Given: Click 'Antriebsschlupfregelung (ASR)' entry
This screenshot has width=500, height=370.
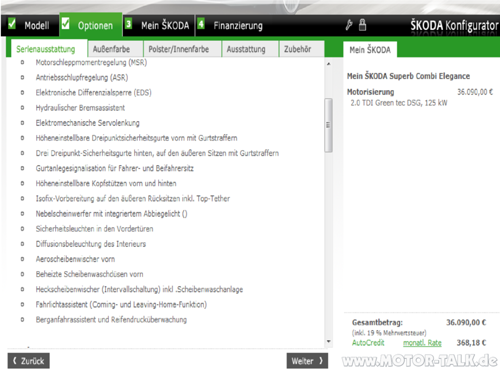Looking at the screenshot, I should (x=82, y=77).
